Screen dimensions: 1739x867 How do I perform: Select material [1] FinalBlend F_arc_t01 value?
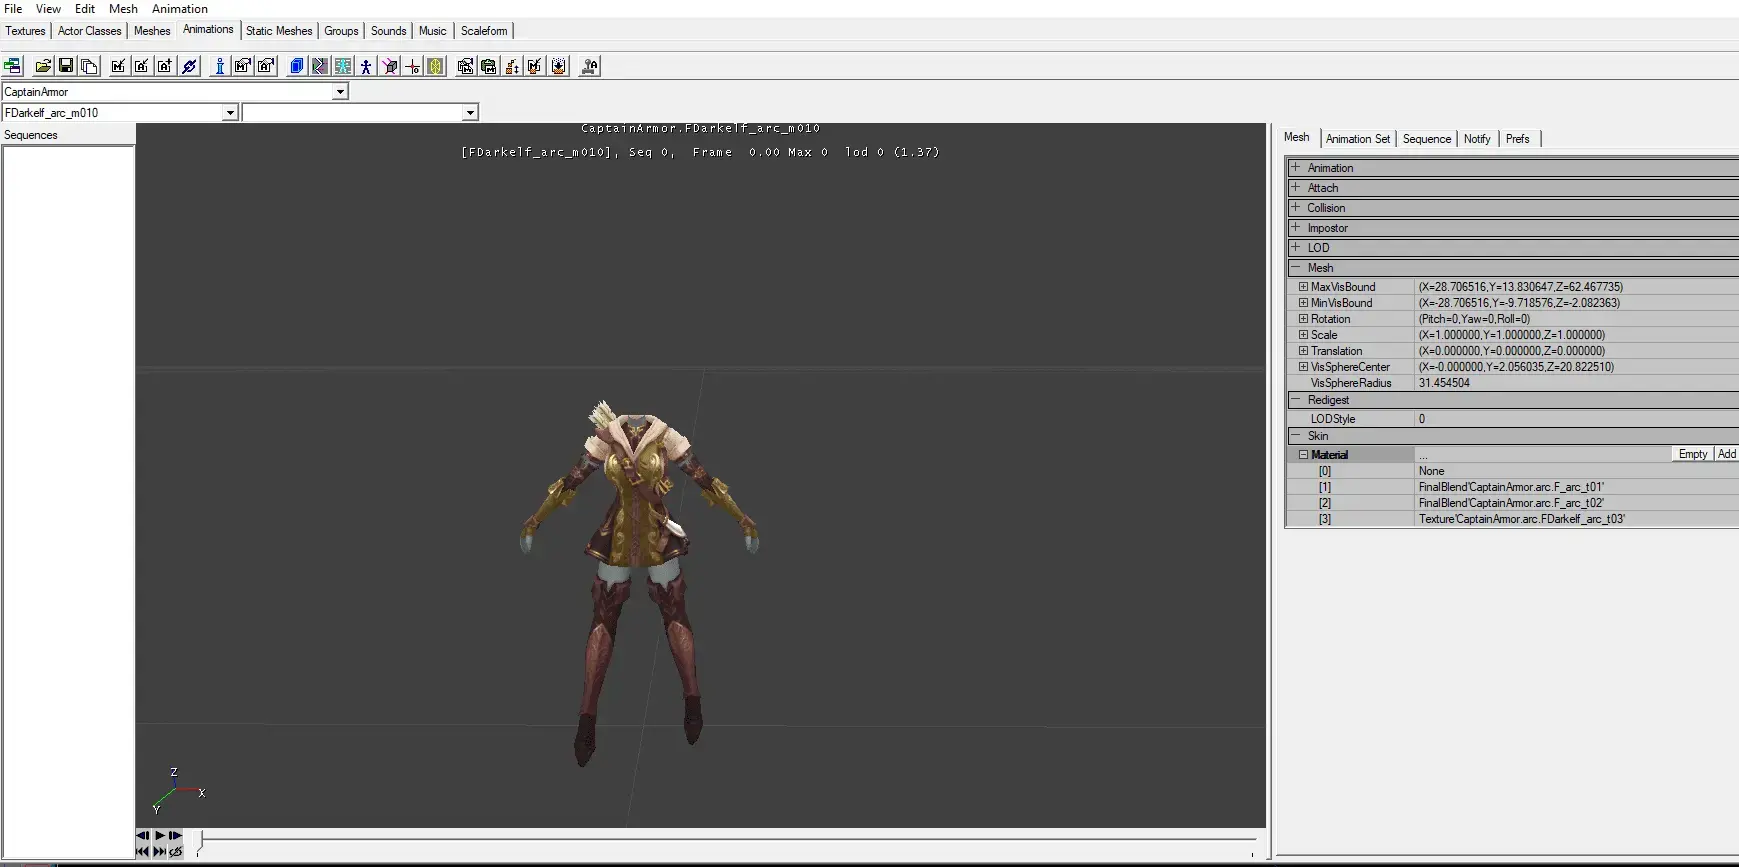tap(1577, 487)
